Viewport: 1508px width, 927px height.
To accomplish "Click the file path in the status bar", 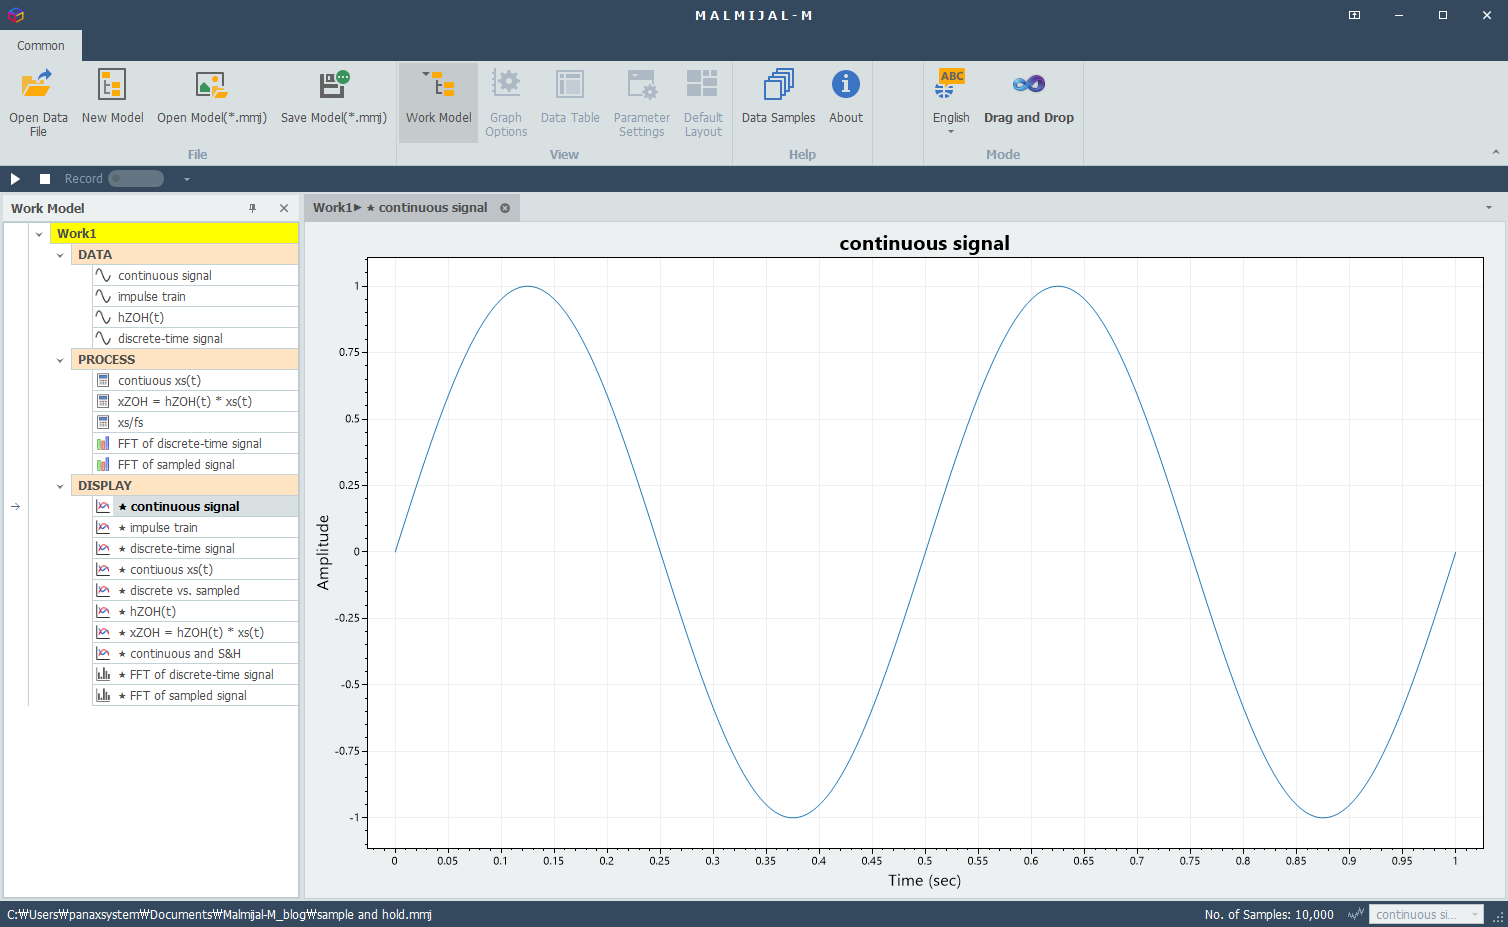I will click(219, 915).
